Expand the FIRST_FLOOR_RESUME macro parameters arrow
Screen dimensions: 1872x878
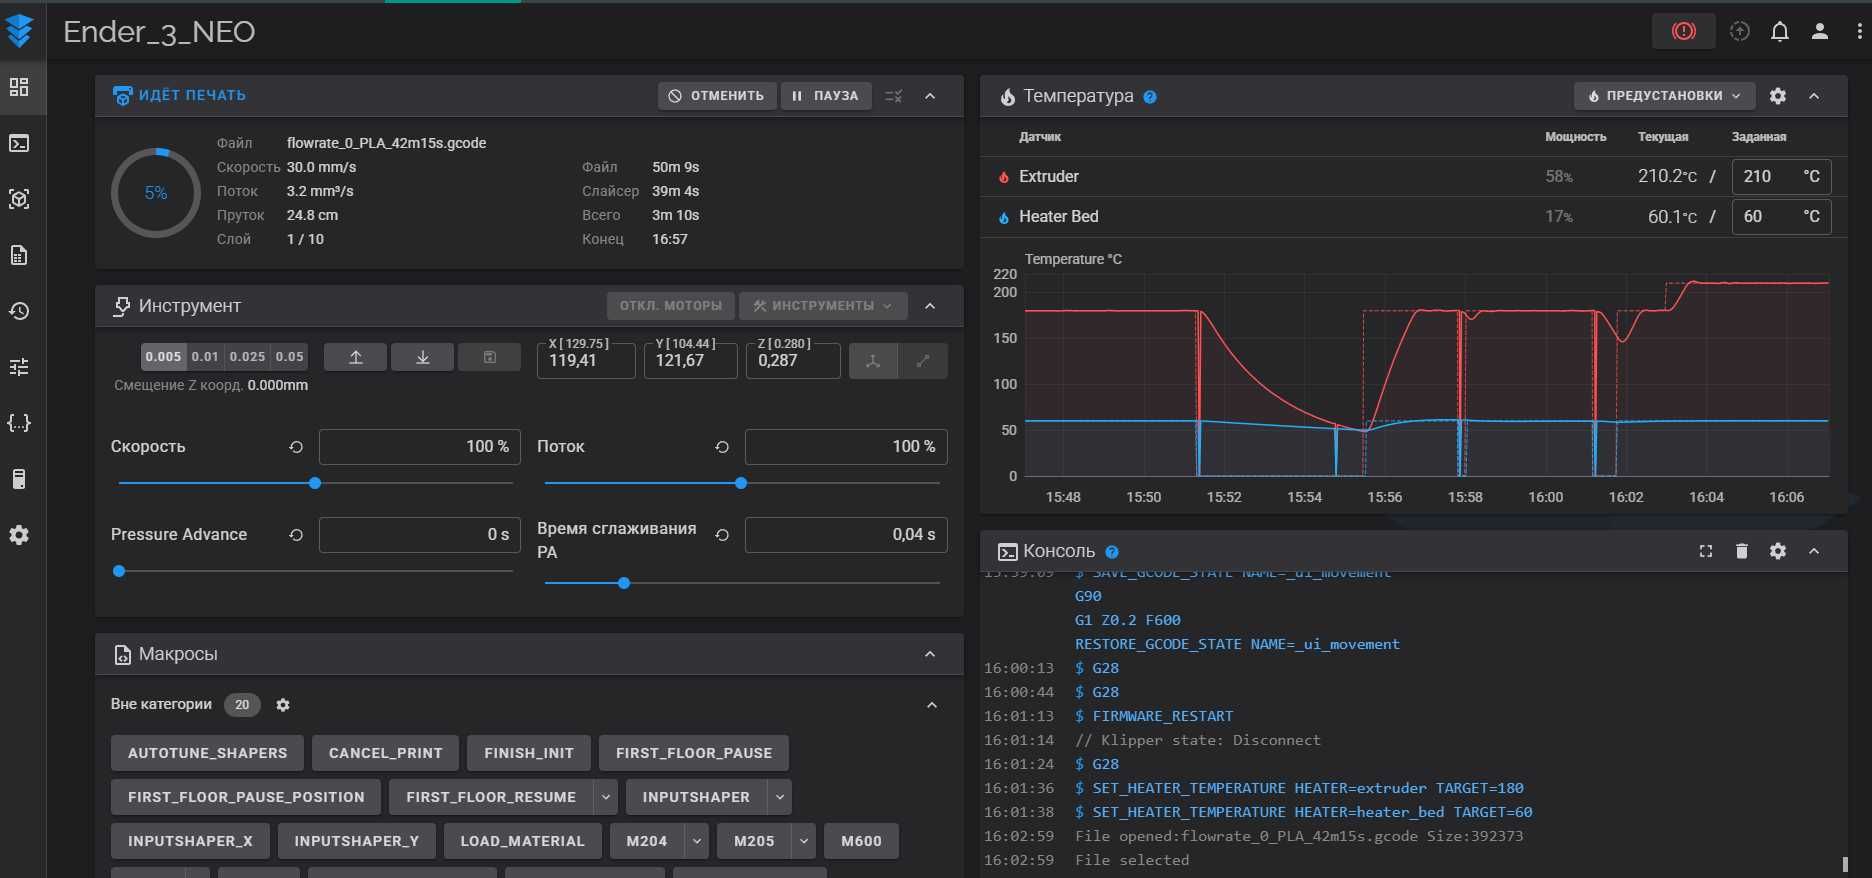tap(605, 797)
